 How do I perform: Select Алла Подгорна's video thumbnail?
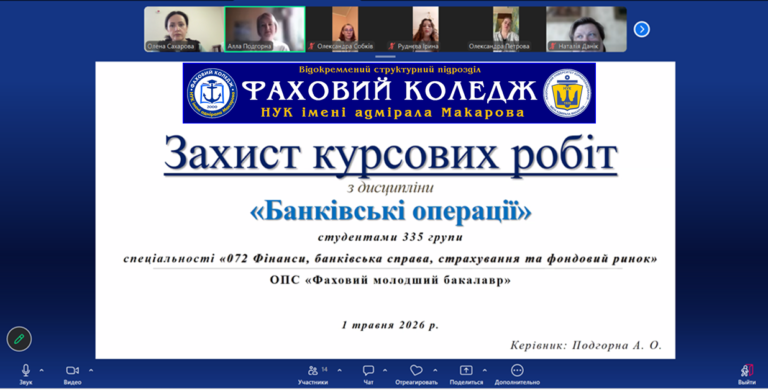point(264,29)
